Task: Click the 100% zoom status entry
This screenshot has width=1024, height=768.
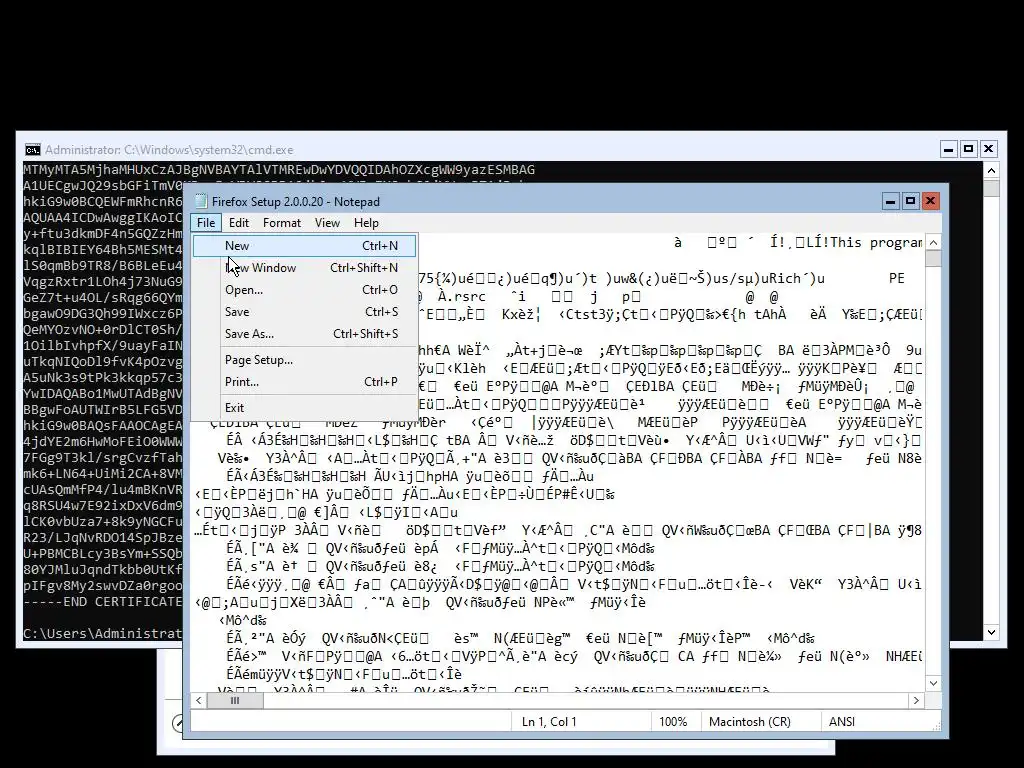Action: click(x=673, y=722)
